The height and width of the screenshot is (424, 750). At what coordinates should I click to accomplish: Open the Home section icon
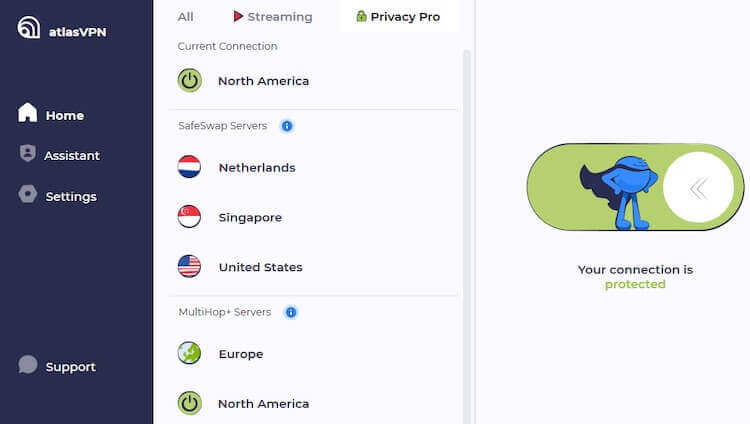pos(27,113)
